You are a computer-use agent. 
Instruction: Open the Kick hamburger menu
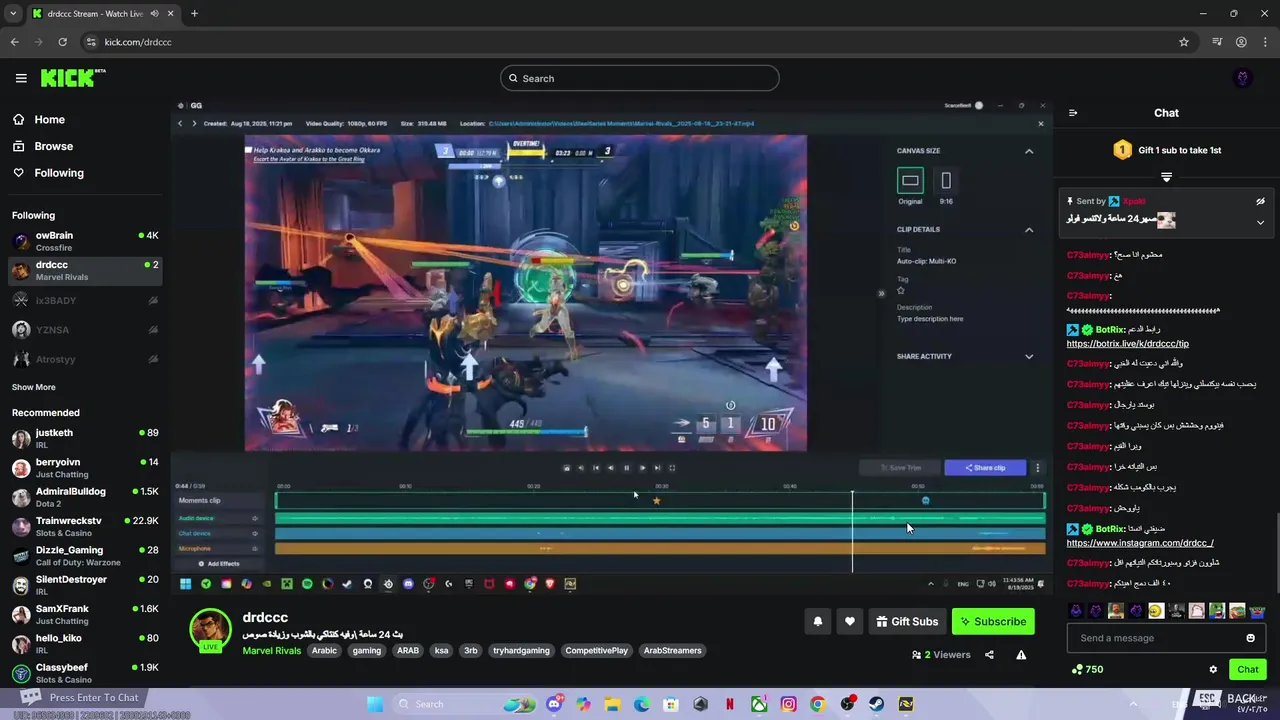pyautogui.click(x=21, y=78)
